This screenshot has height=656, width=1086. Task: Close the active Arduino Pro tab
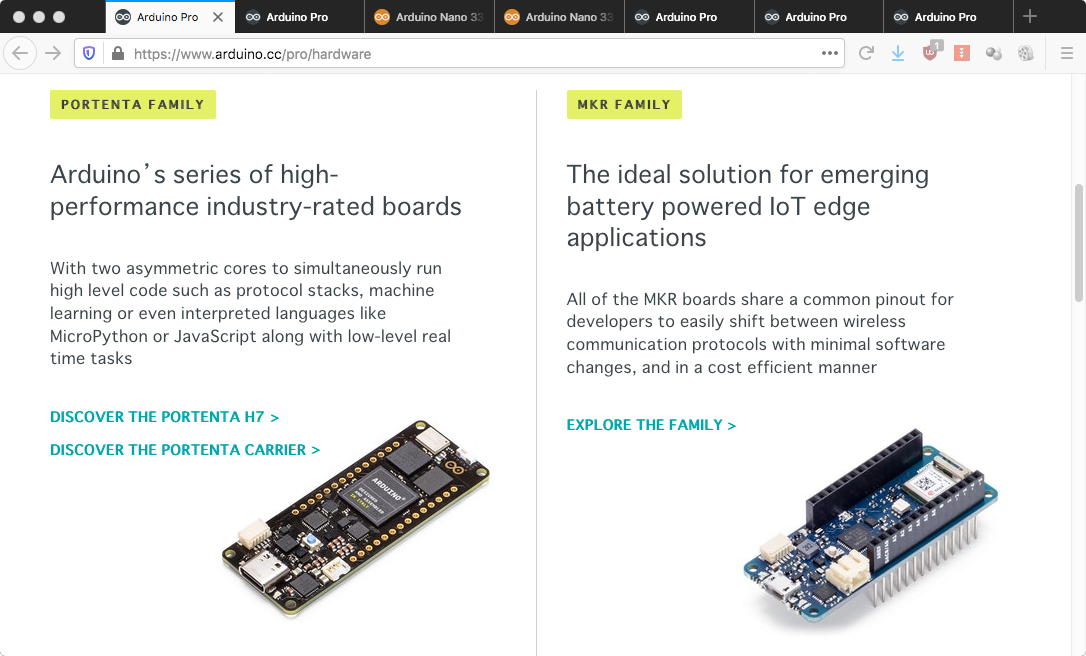click(x=218, y=17)
